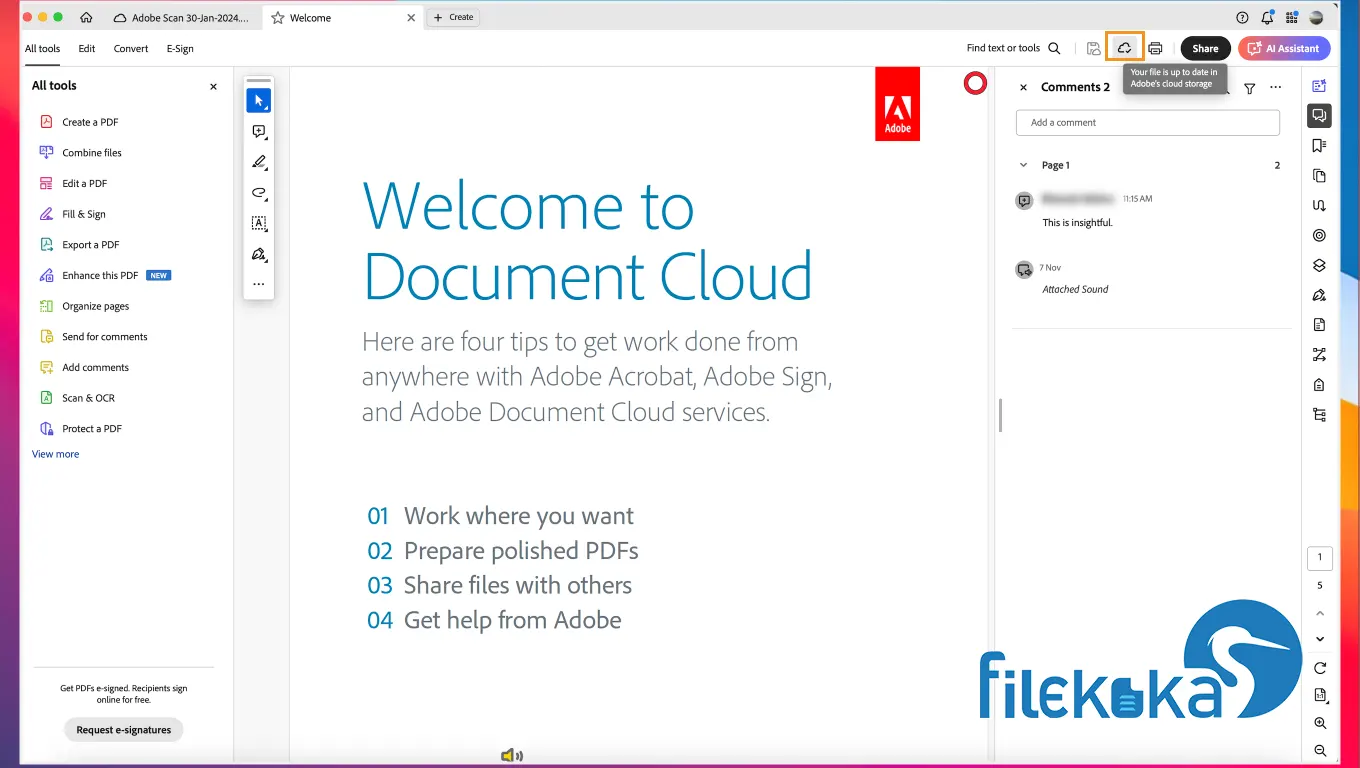Switch to the Adobe Scan 30-Jan-2024 tab
Viewport: 1360px width, 768px height.
coord(182,17)
